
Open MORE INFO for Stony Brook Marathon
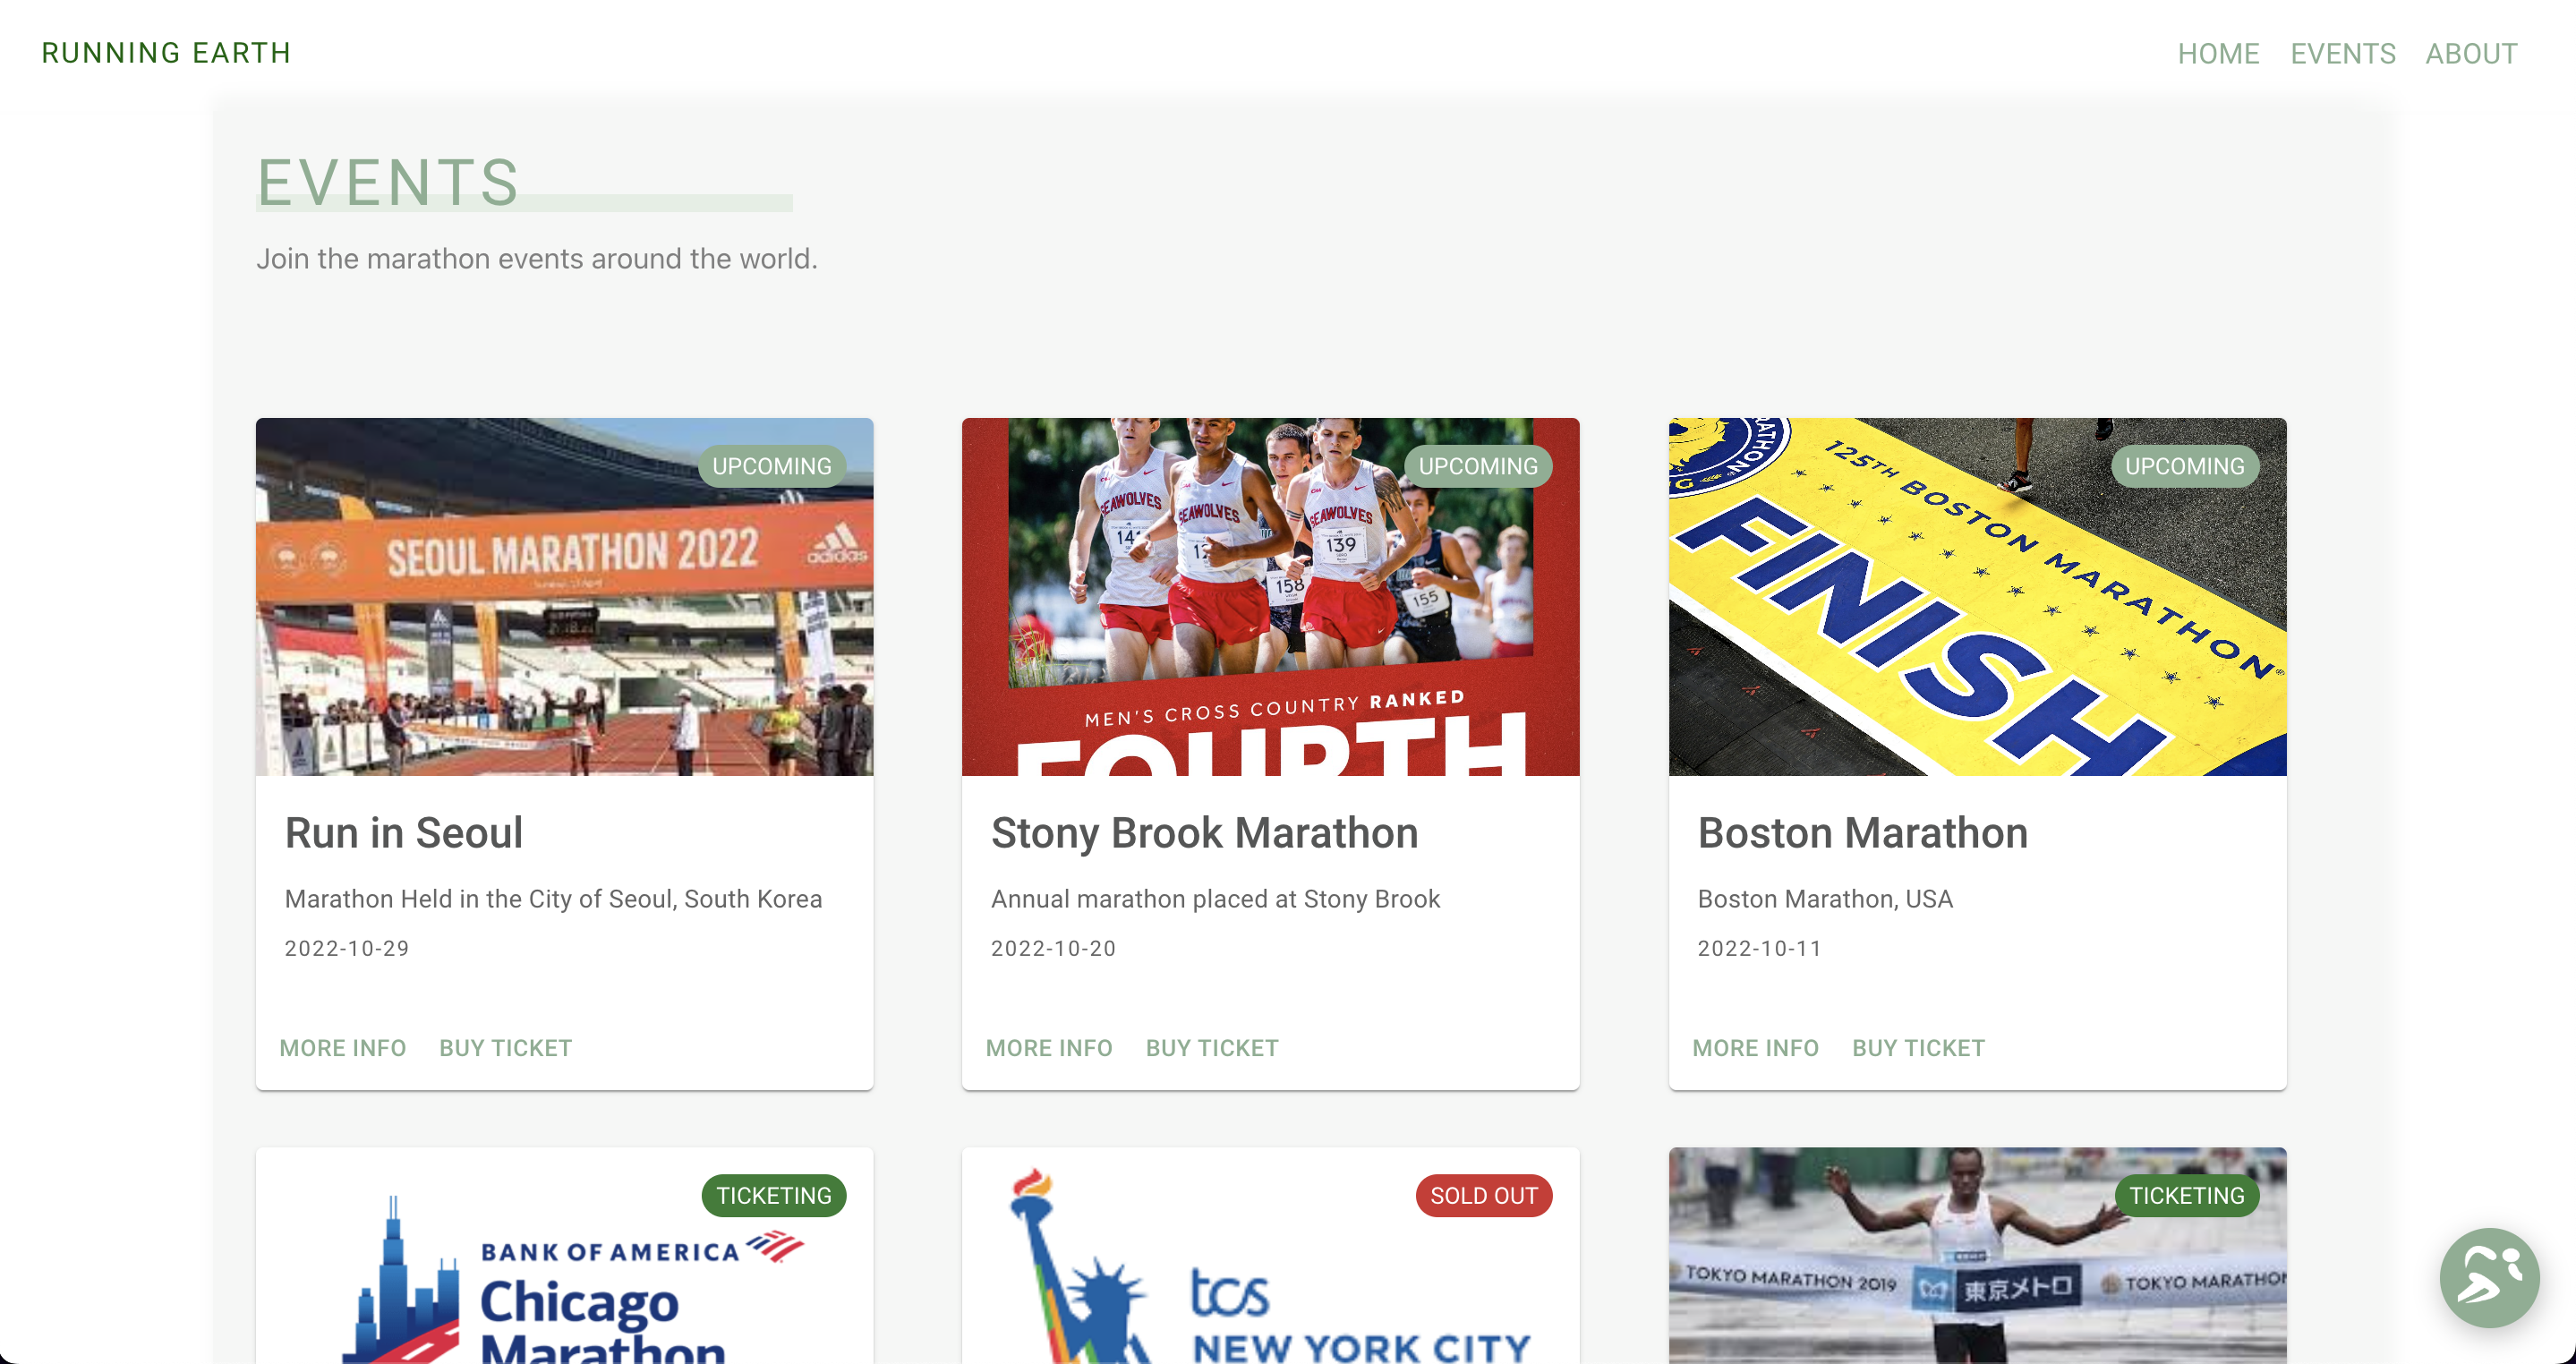1048,1048
